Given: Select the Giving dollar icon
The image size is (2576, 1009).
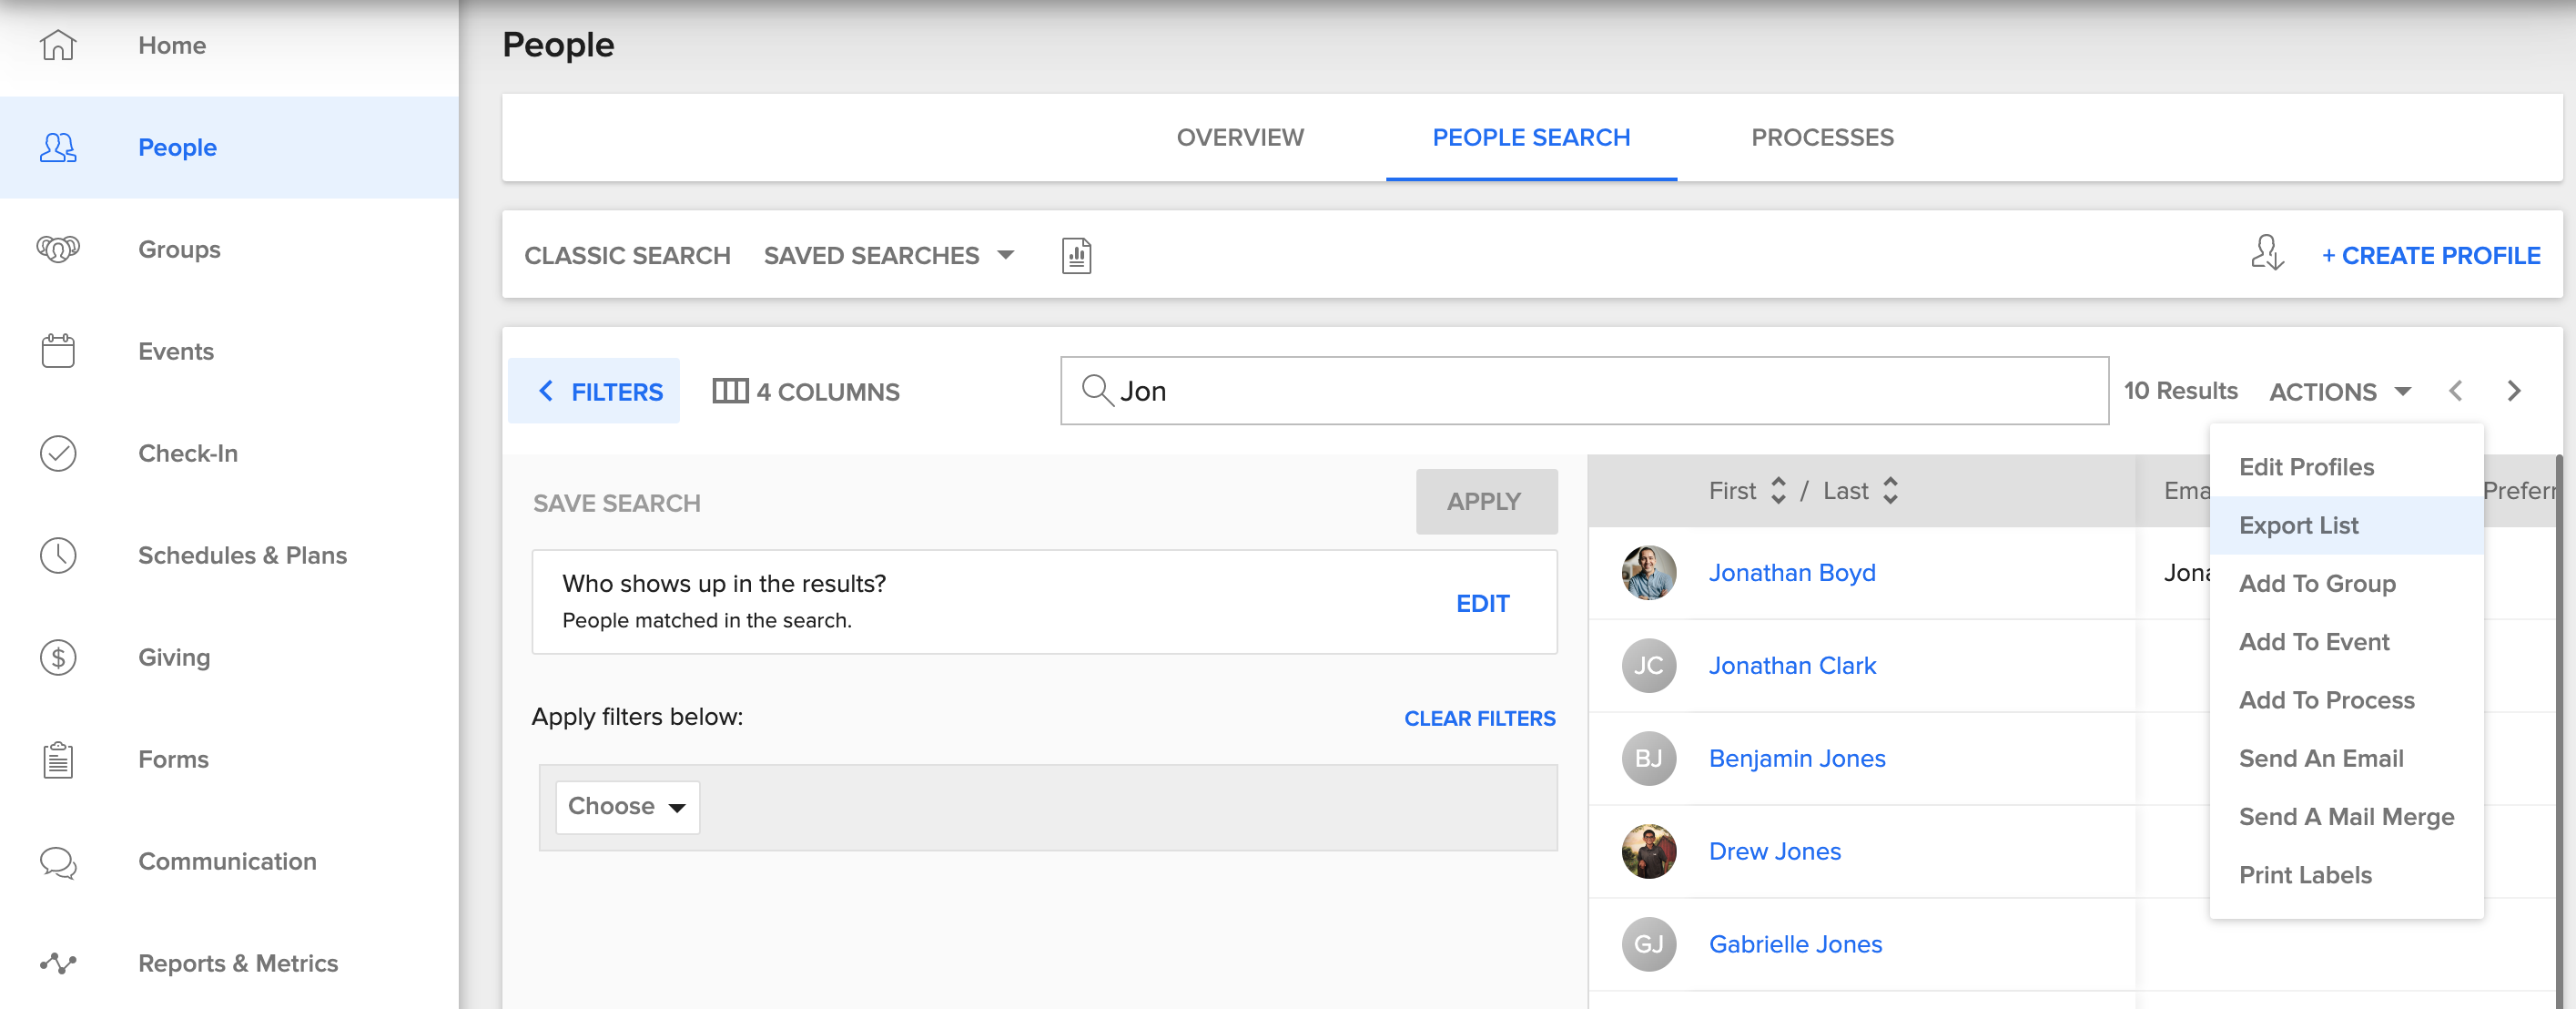Looking at the screenshot, I should [57, 657].
